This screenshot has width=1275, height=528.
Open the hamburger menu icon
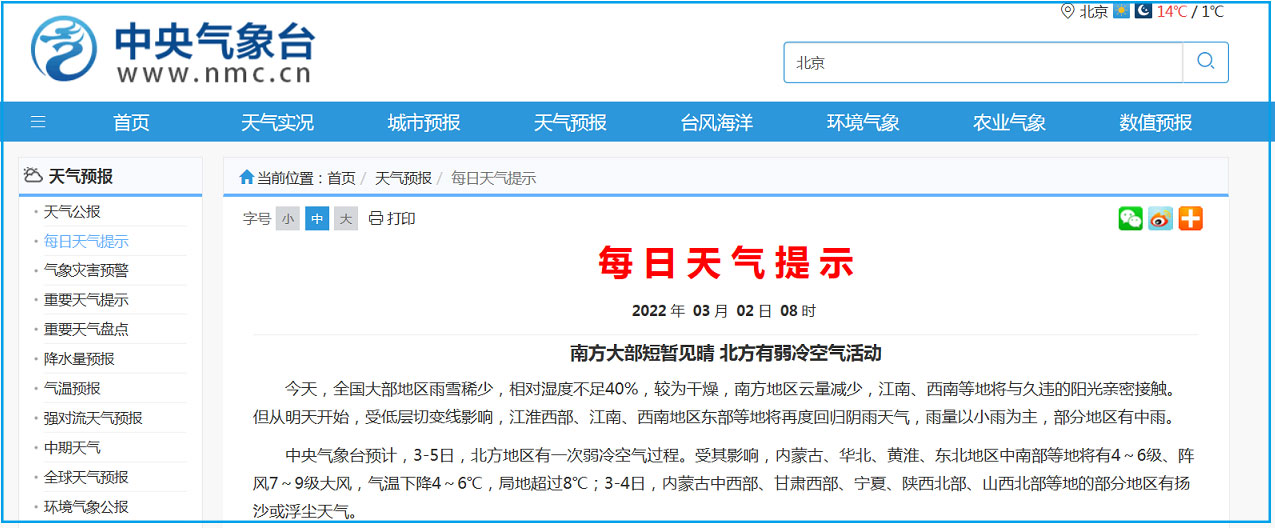[x=38, y=123]
